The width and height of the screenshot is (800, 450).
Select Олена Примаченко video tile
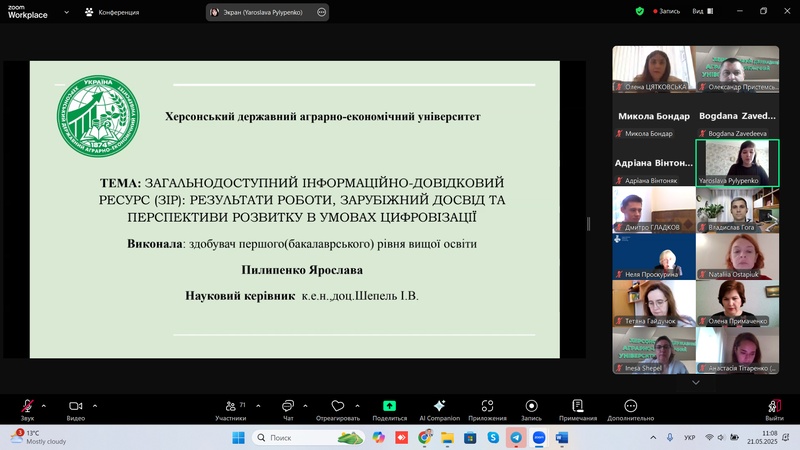tap(737, 304)
